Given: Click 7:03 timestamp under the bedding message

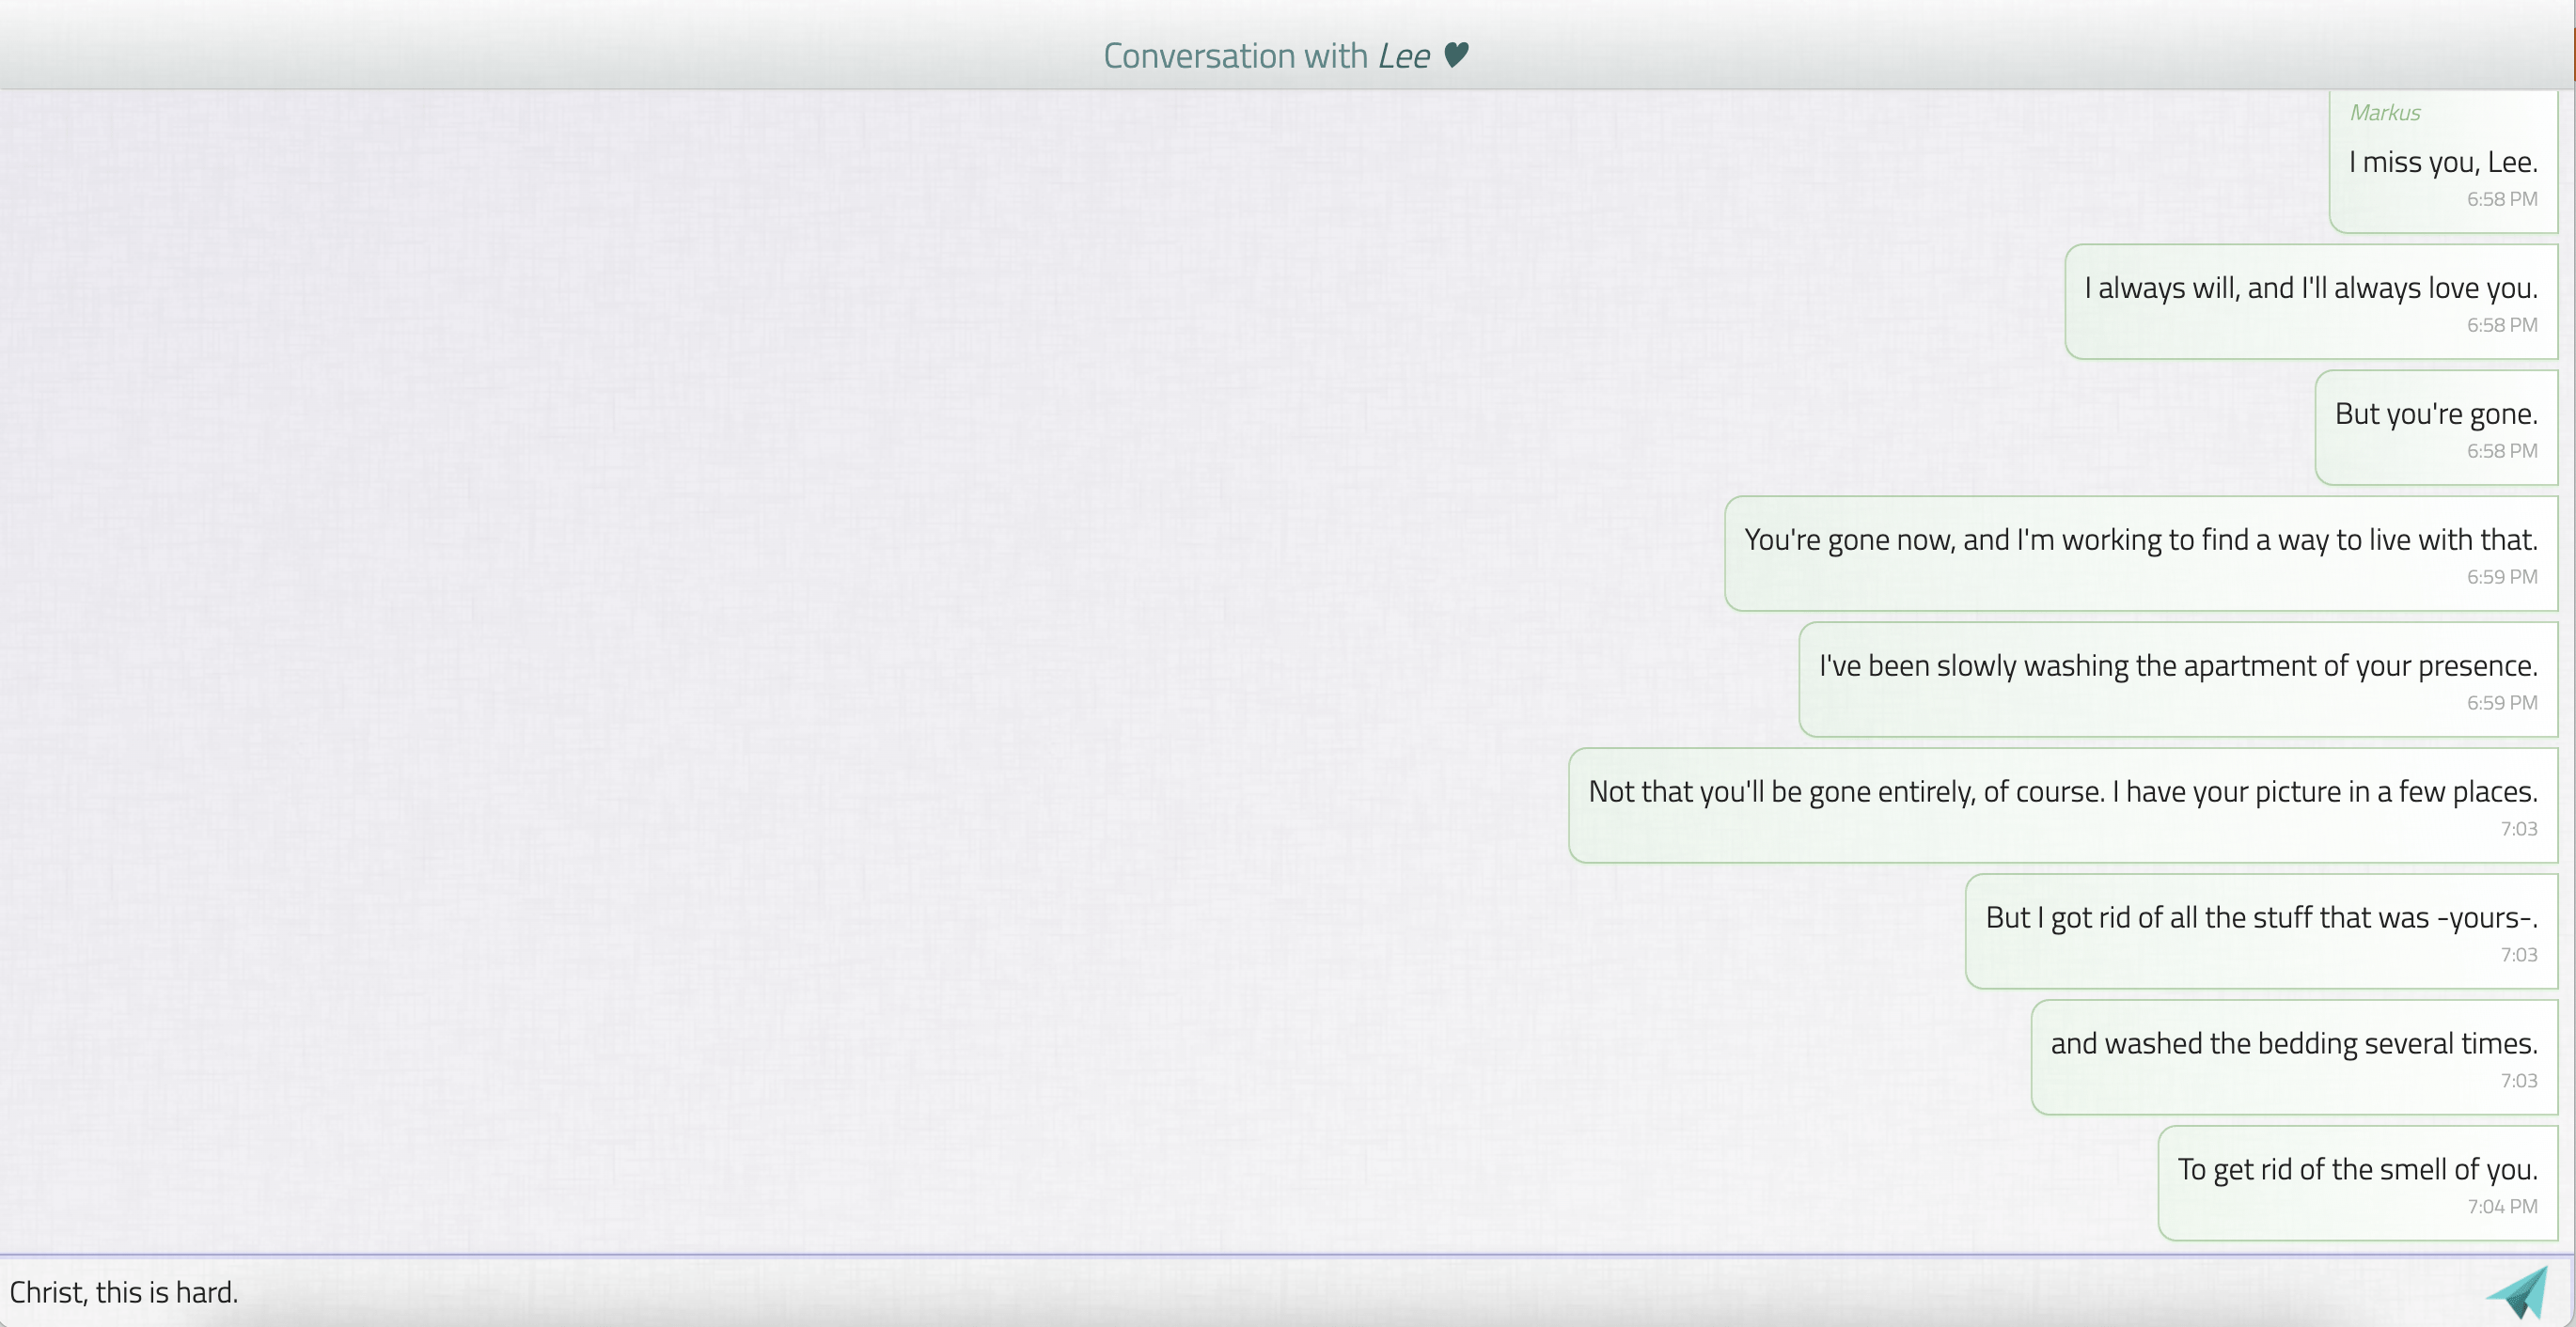Looking at the screenshot, I should tap(2519, 1080).
